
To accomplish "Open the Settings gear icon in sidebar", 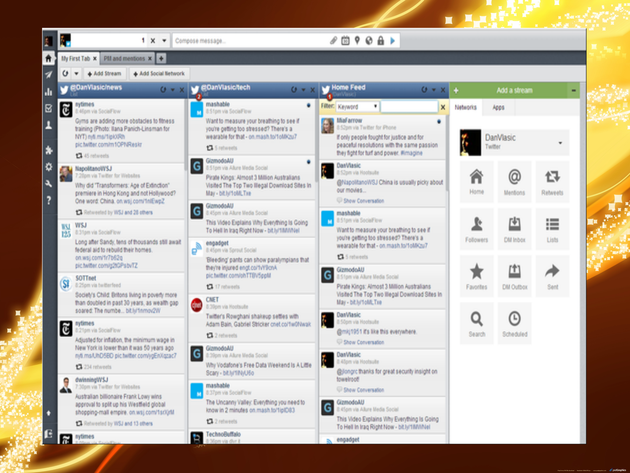I will coord(49,167).
